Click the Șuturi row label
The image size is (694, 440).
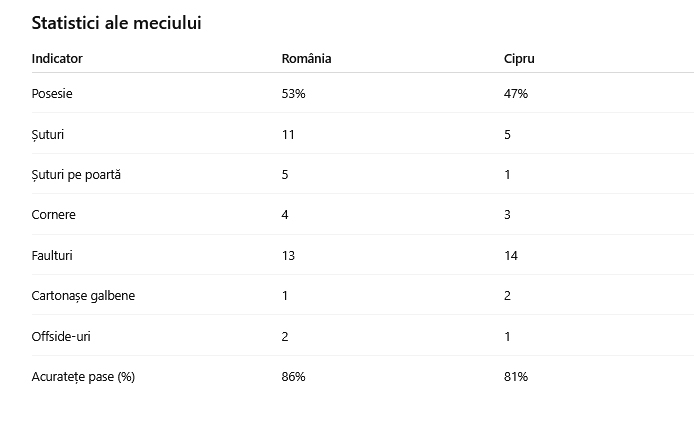[x=48, y=135]
